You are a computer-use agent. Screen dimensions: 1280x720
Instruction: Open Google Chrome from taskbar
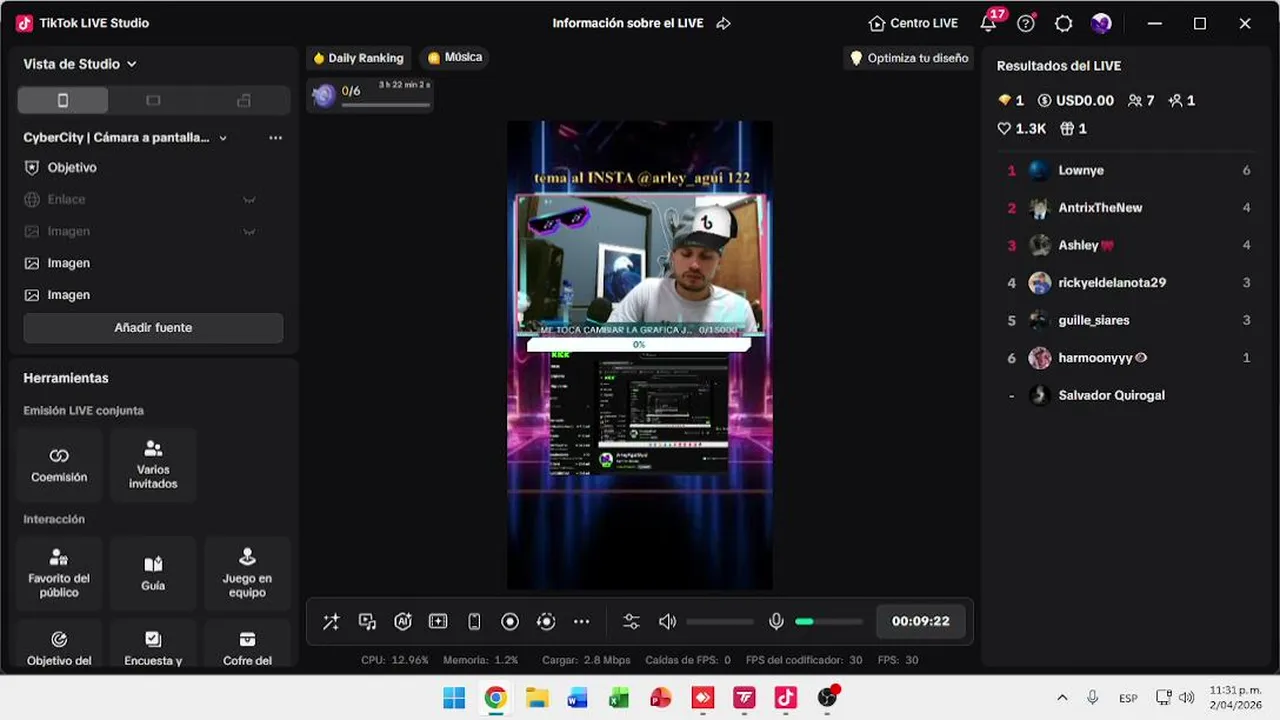click(x=495, y=698)
